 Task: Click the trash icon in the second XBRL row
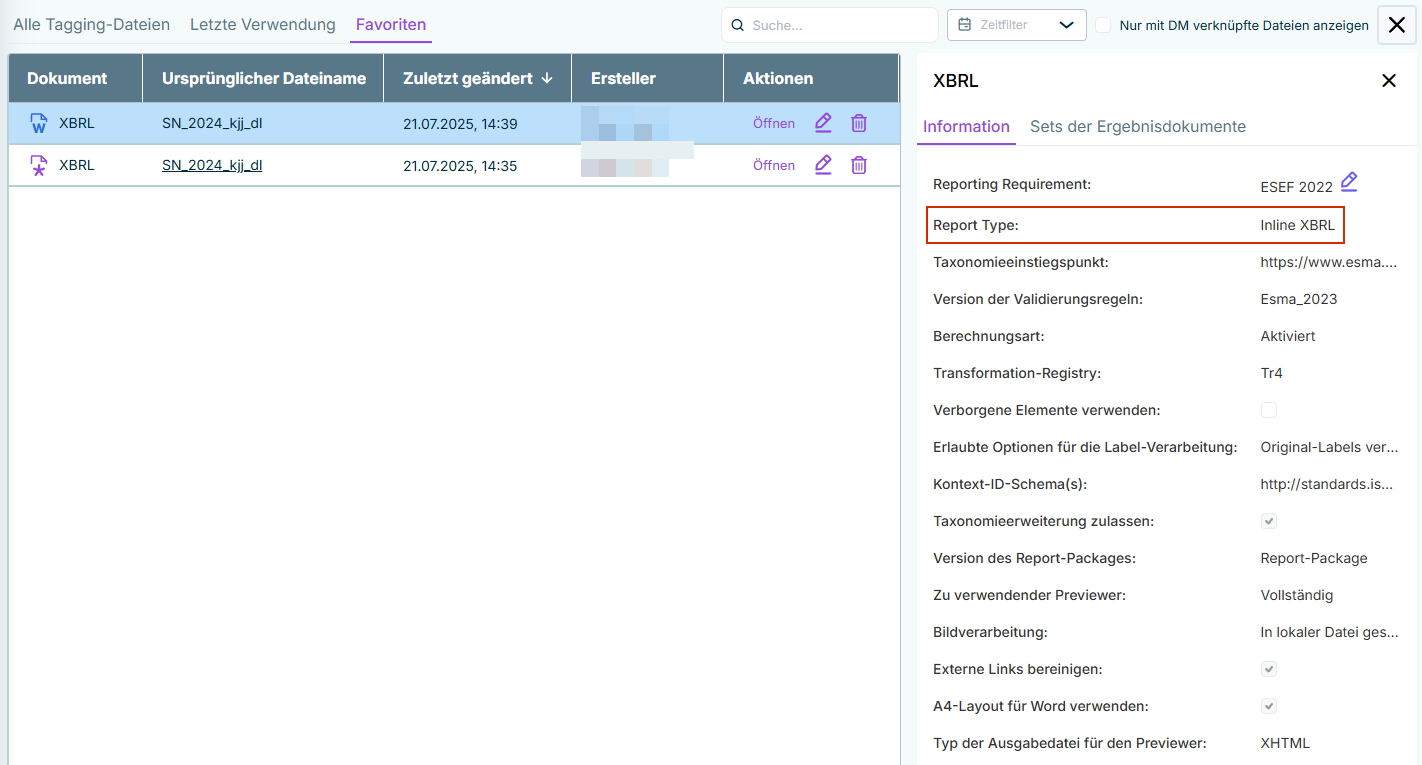click(x=859, y=165)
